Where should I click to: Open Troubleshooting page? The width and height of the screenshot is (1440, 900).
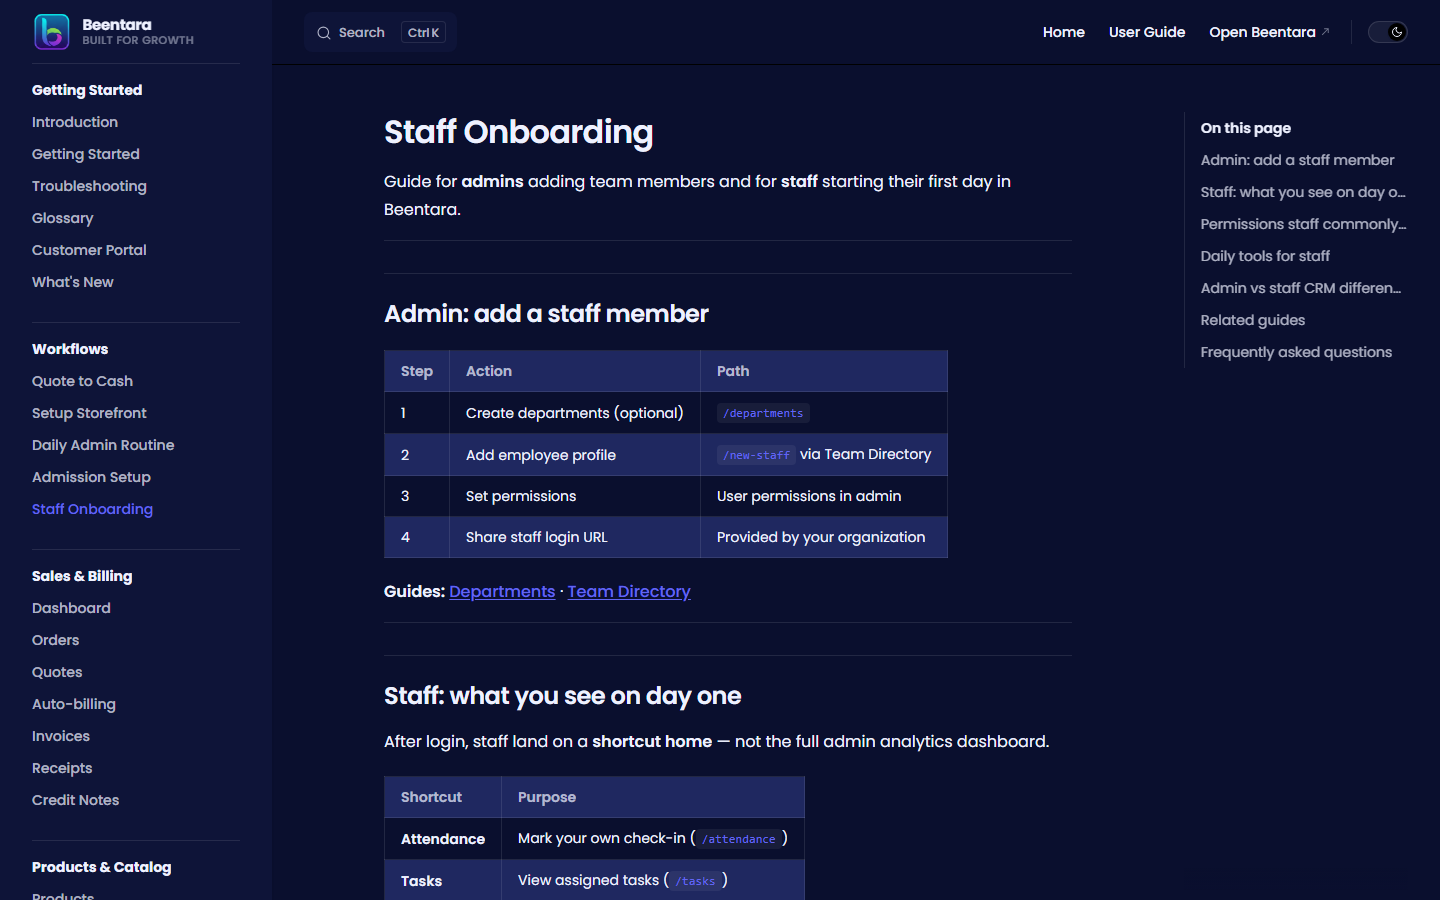(89, 186)
